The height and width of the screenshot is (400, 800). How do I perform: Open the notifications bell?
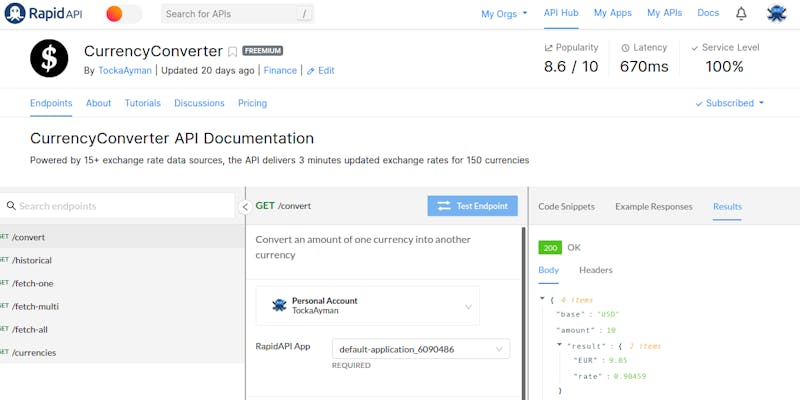coord(741,14)
